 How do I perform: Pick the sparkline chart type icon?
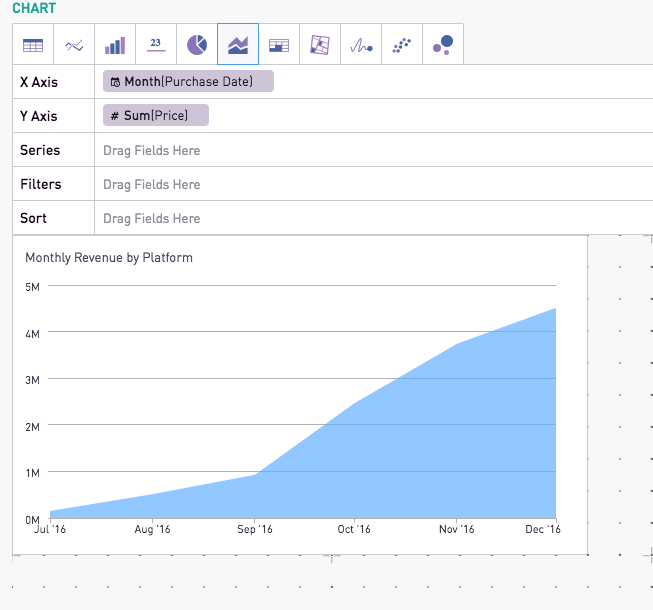[361, 44]
